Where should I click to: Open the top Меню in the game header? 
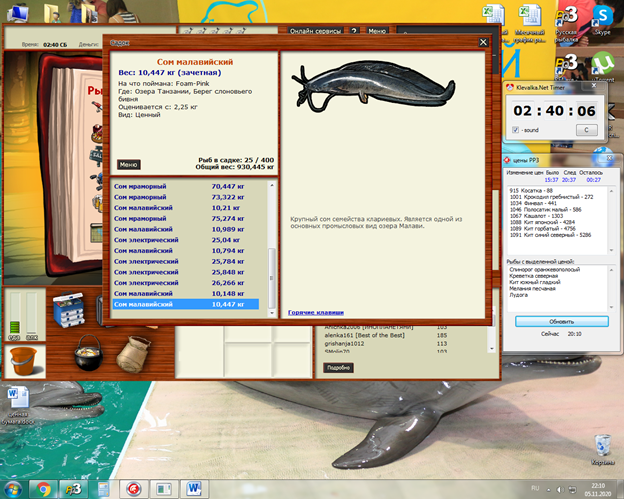click(377, 31)
